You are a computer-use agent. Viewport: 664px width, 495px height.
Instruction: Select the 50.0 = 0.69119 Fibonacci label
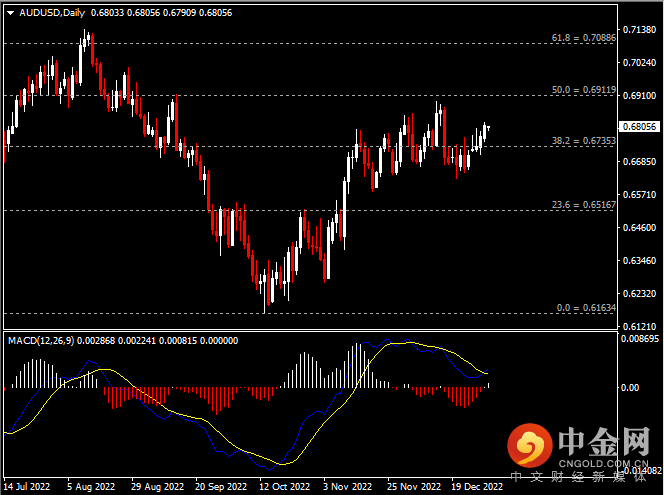tap(583, 90)
